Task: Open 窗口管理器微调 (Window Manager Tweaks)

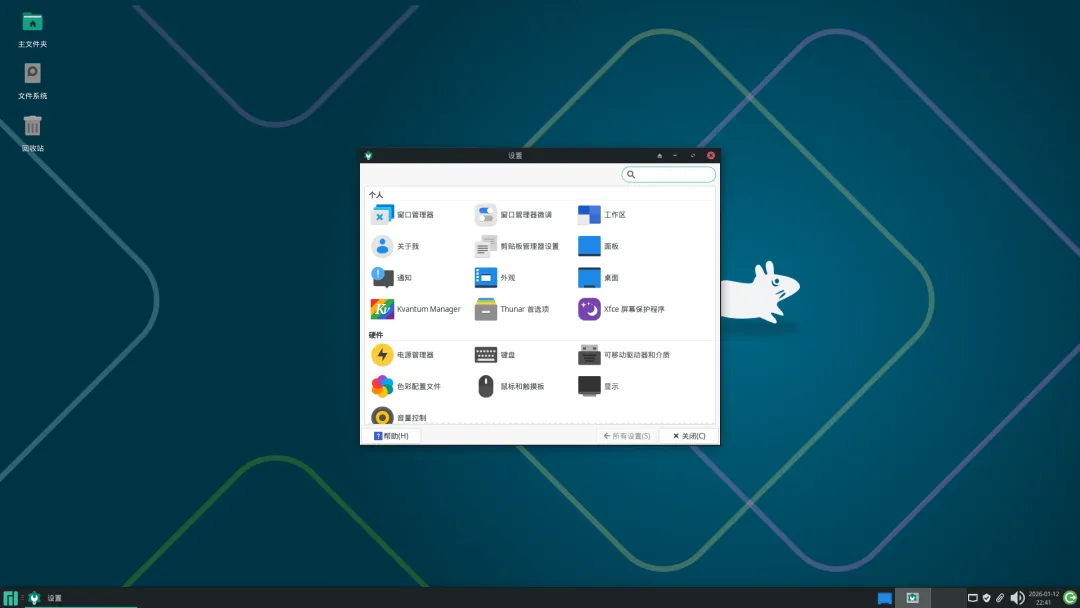Action: coord(510,214)
